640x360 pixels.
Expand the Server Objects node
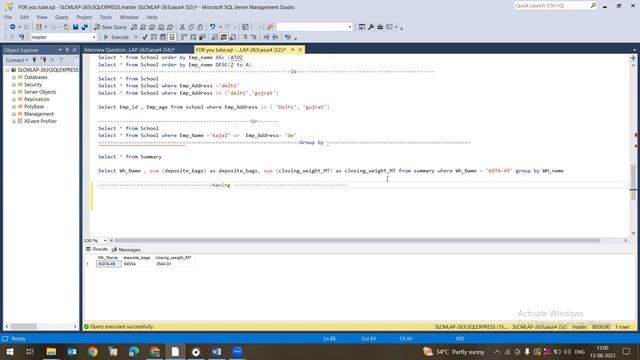click(14, 92)
